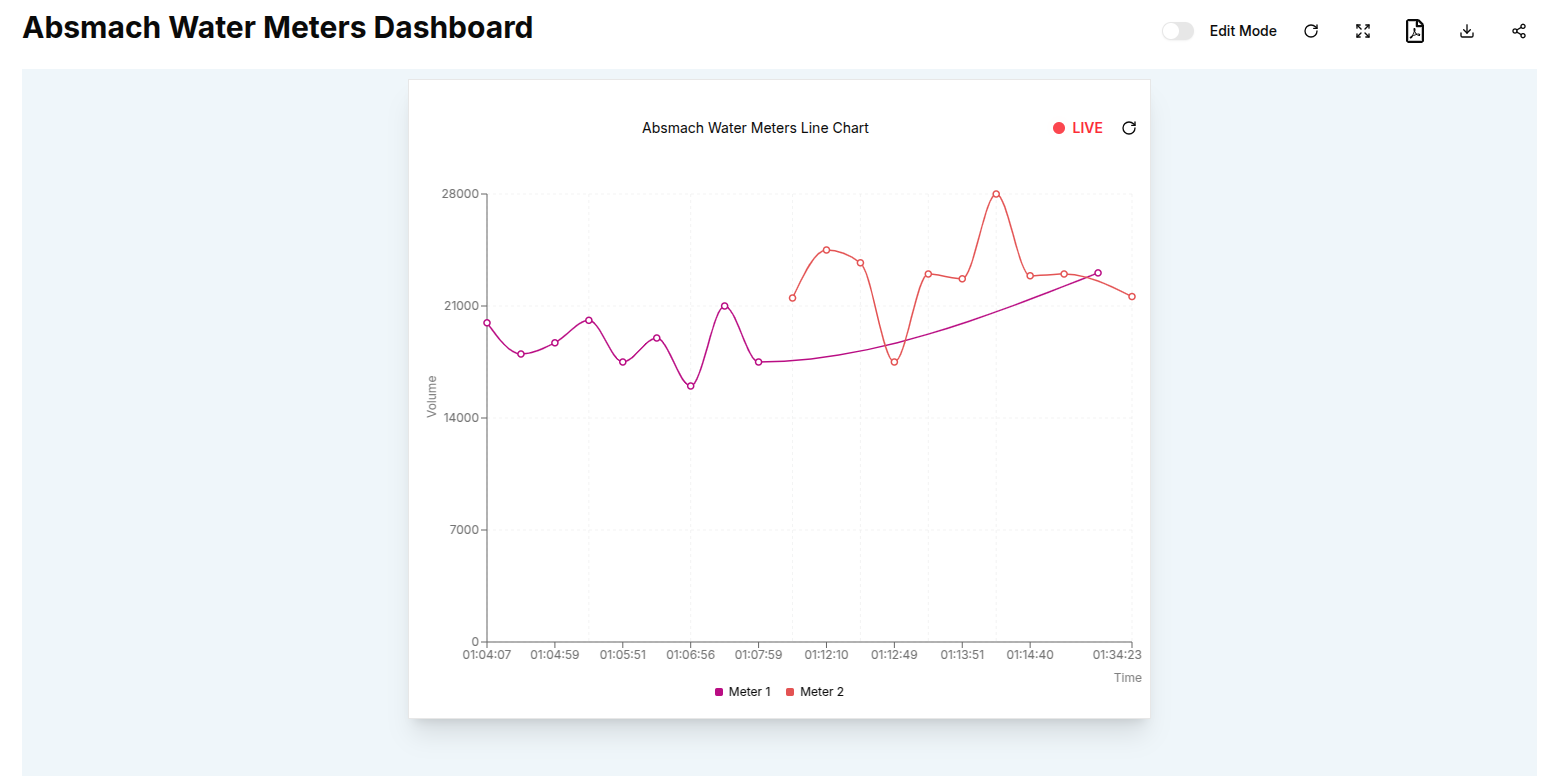Click the Meter 1 purple legend swatch

click(719, 691)
